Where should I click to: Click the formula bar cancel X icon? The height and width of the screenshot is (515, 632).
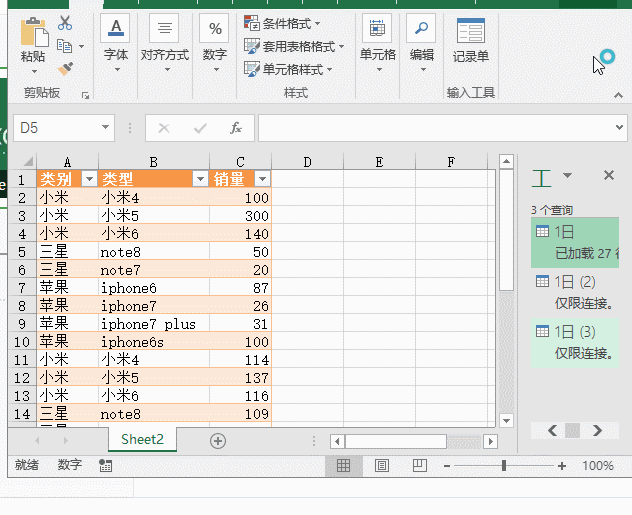point(164,128)
